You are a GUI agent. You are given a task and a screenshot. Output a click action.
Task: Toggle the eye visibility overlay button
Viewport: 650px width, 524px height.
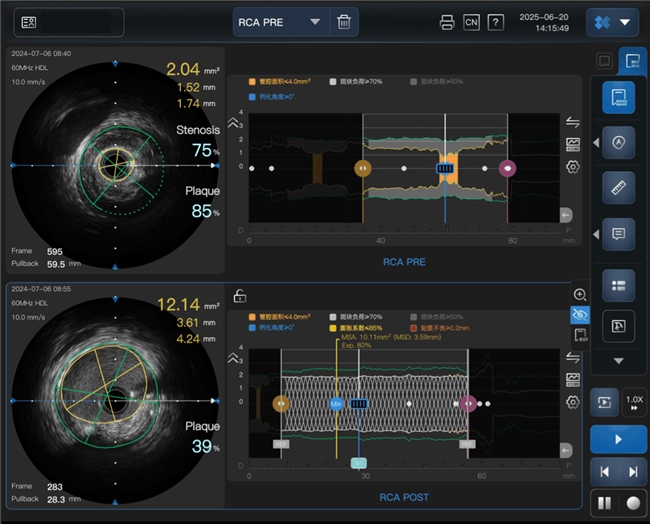[x=580, y=314]
